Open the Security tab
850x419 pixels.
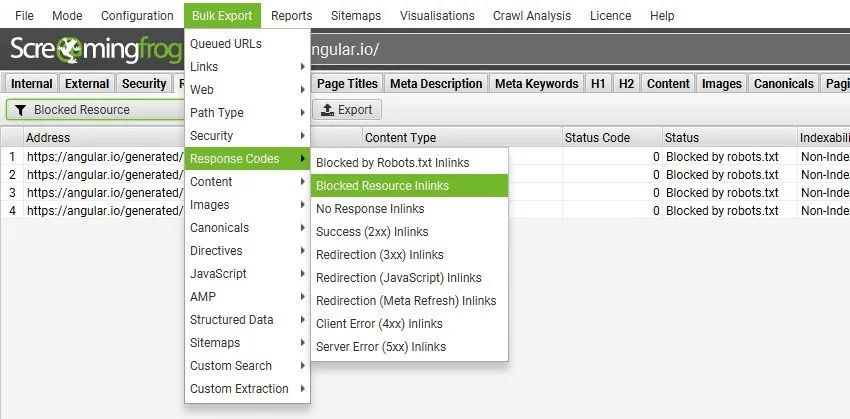(144, 84)
